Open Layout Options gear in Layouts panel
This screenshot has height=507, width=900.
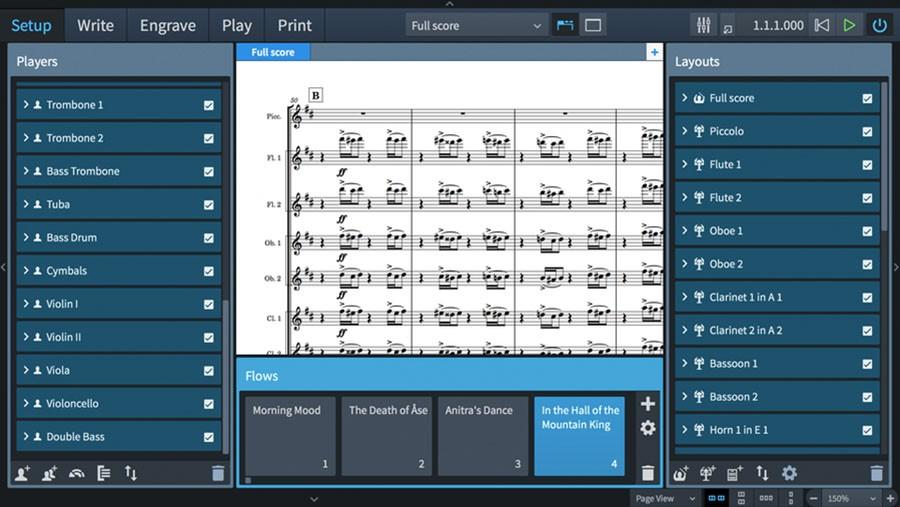[x=789, y=473]
